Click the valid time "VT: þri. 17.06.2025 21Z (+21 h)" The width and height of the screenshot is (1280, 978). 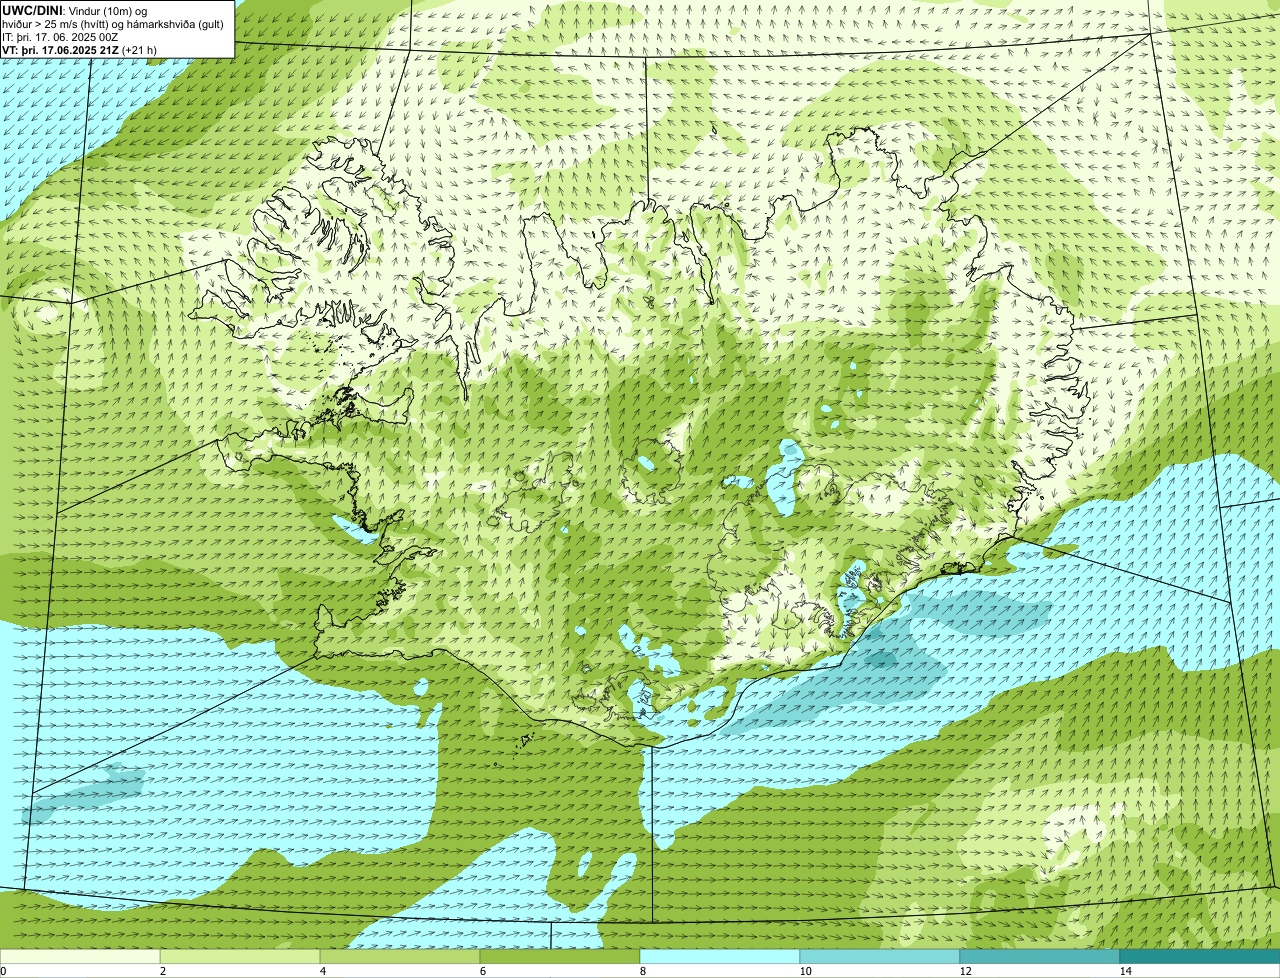pyautogui.click(x=79, y=49)
